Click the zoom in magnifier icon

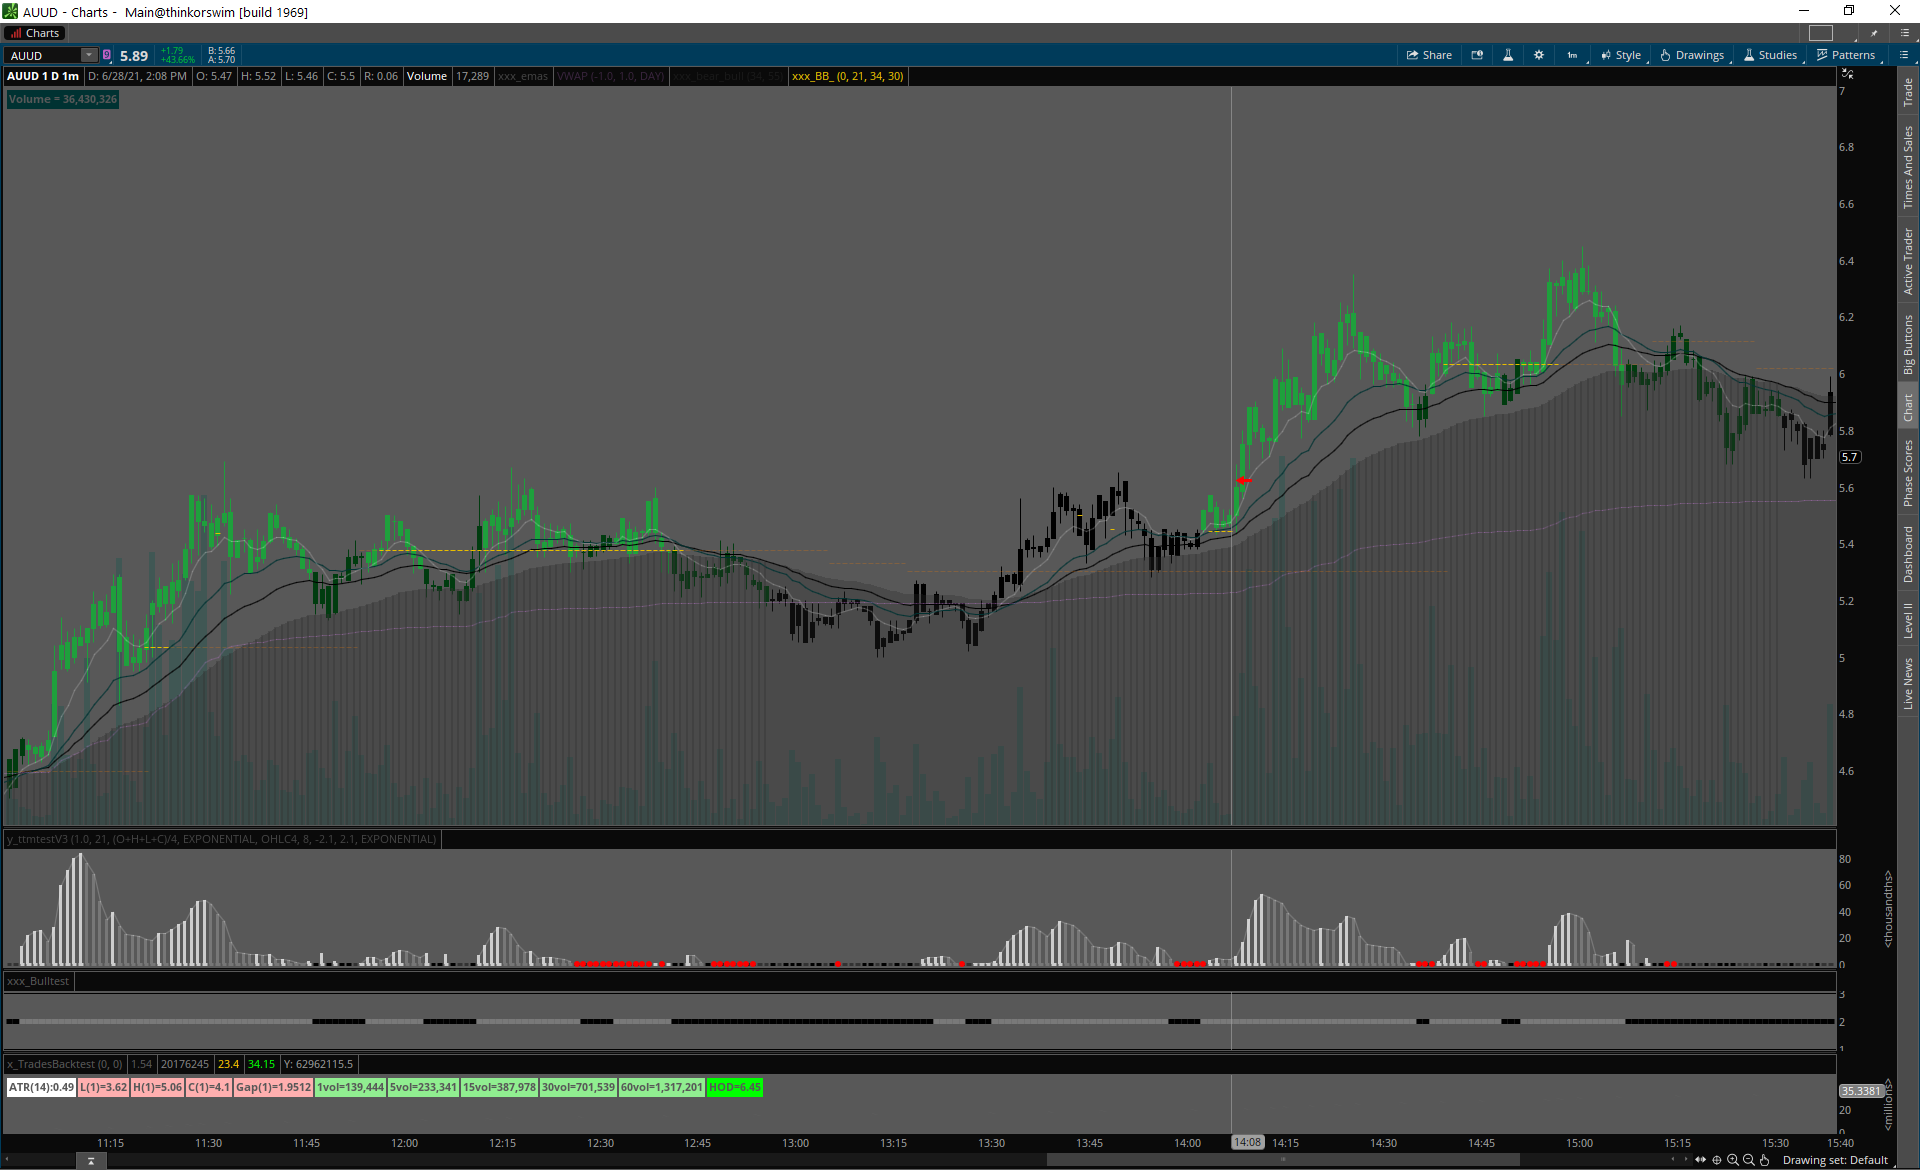pos(1733,1160)
